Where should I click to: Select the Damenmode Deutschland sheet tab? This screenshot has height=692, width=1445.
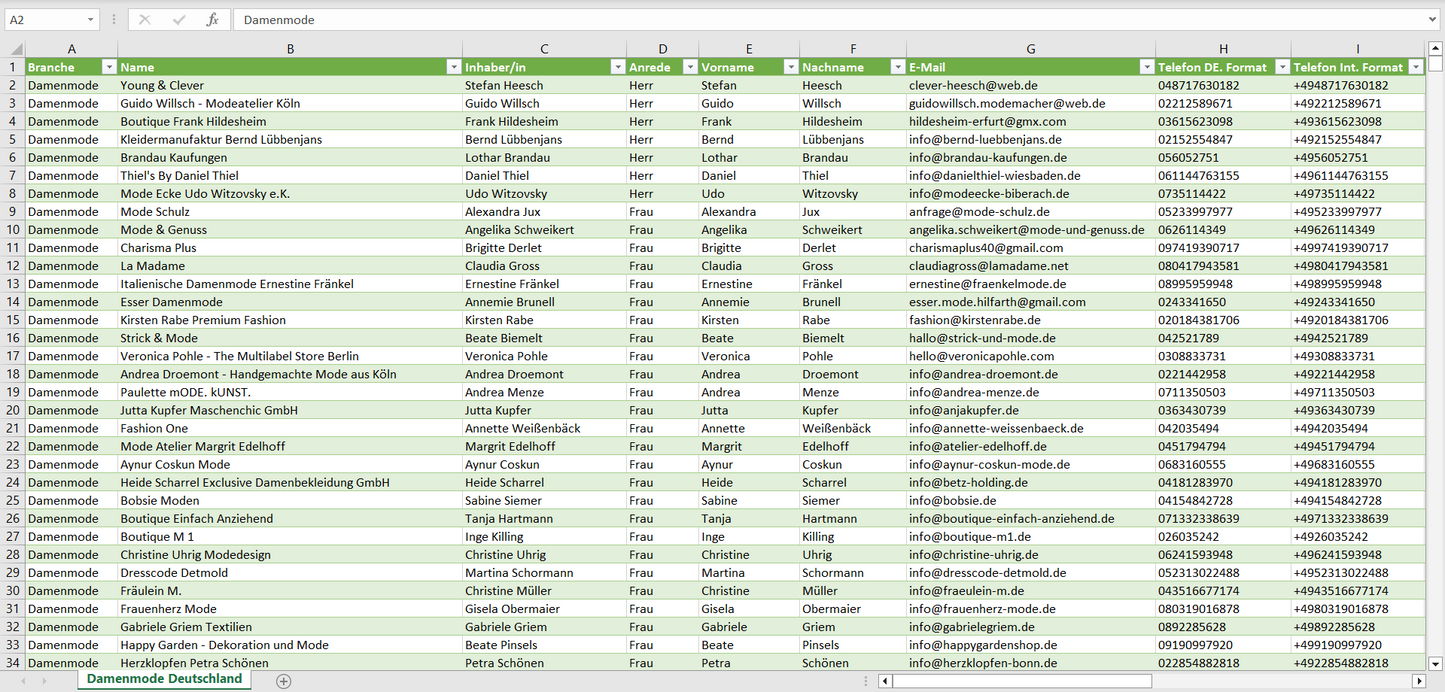[x=164, y=679]
